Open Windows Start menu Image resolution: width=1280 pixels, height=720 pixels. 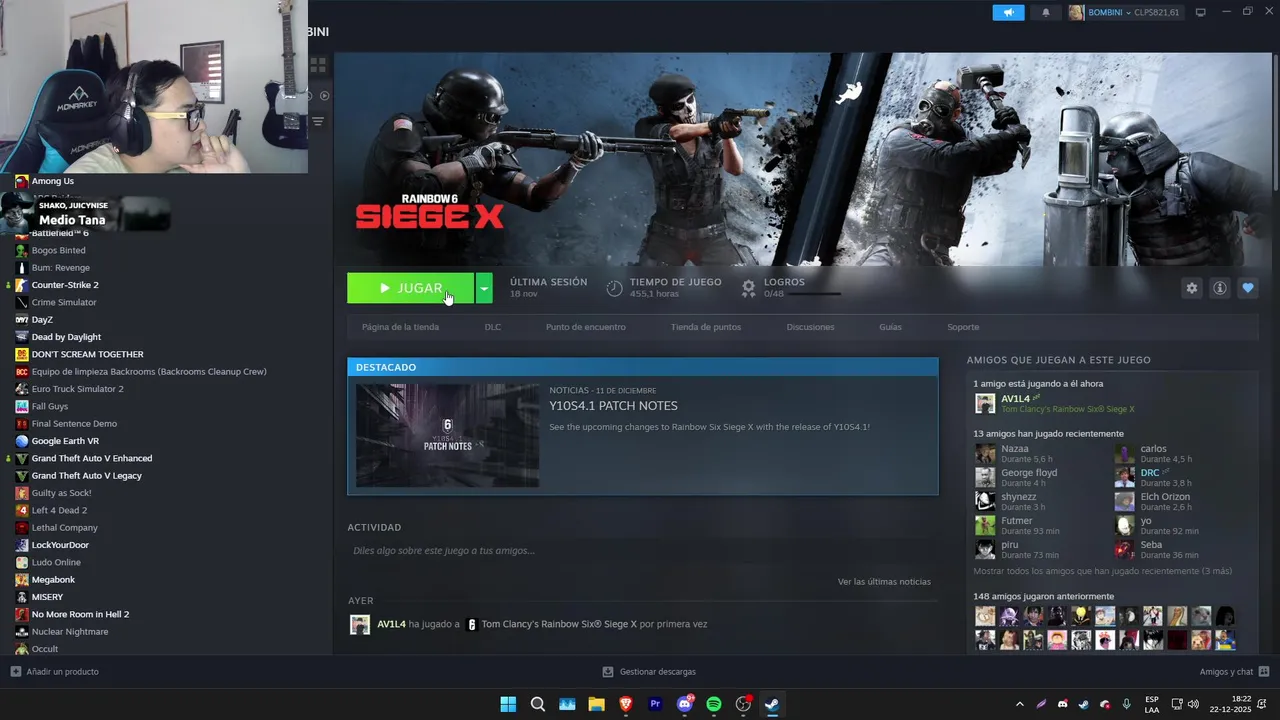508,704
